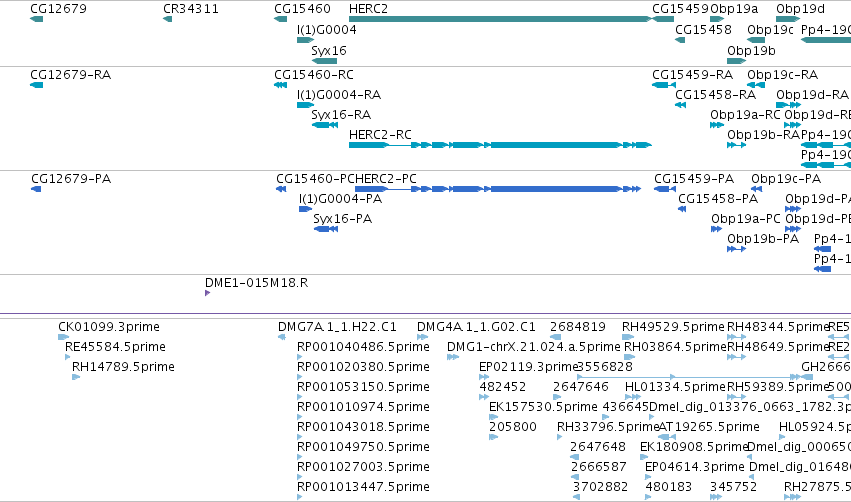Select transcript Obp19a-RC
Image resolution: width=851 pixels, height=502 pixels.
(x=745, y=115)
